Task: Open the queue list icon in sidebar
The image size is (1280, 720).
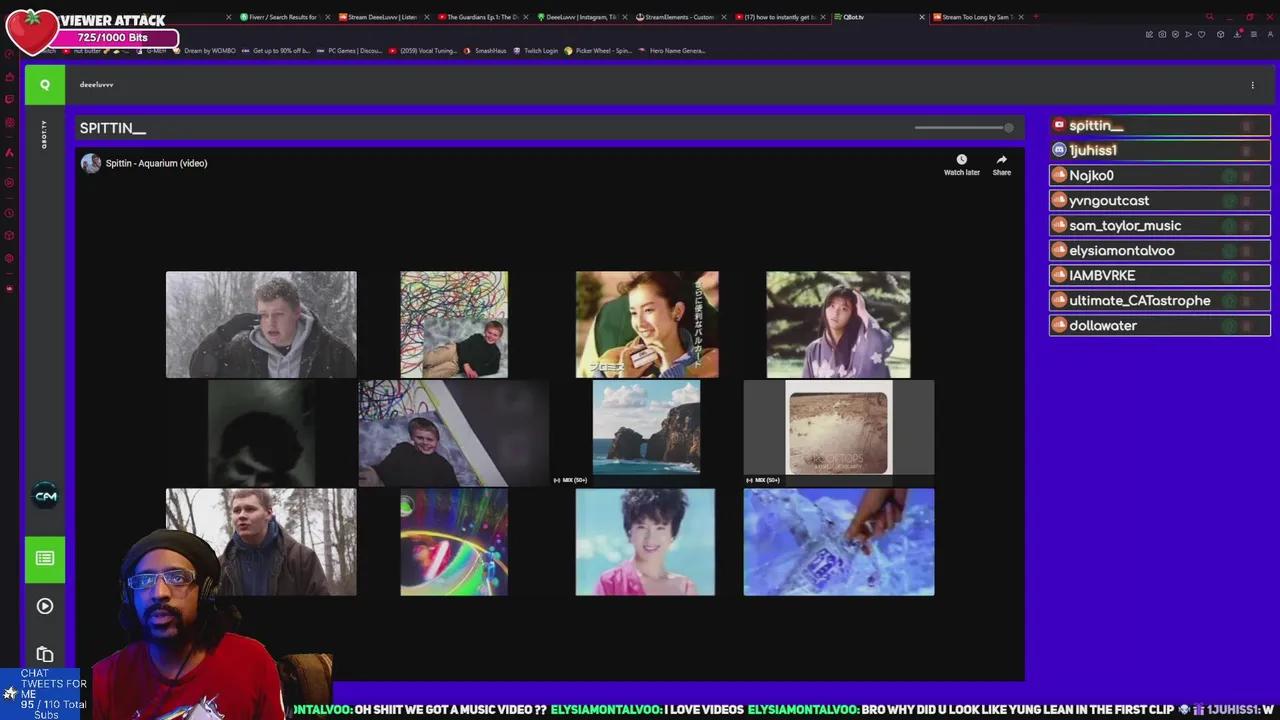Action: 45,558
